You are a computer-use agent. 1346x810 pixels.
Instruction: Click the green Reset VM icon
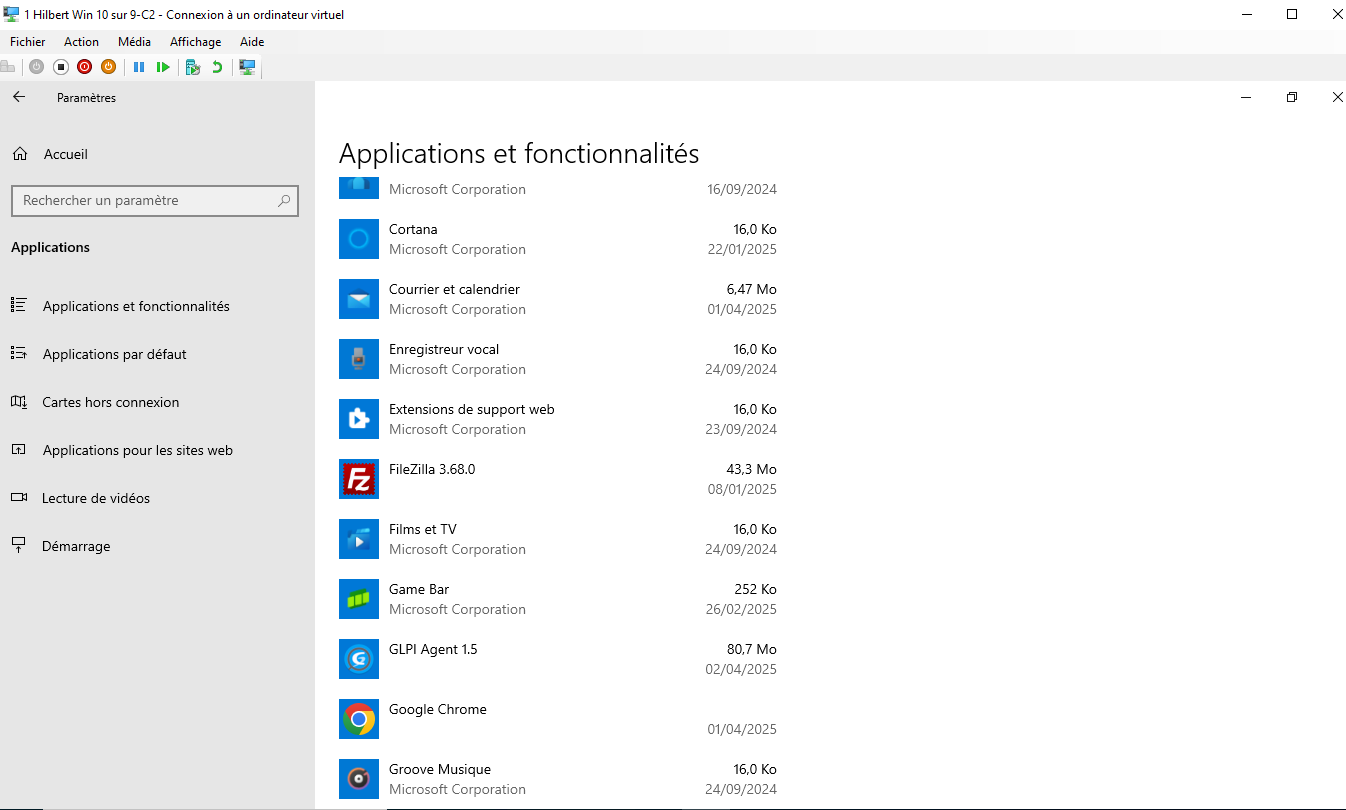click(163, 67)
